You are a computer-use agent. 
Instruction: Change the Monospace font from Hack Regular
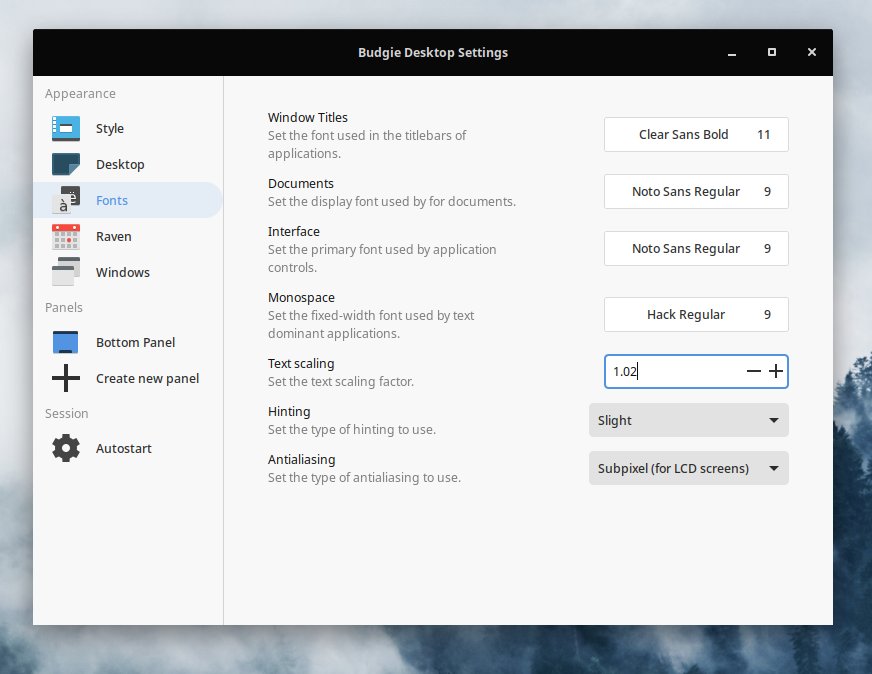(696, 314)
